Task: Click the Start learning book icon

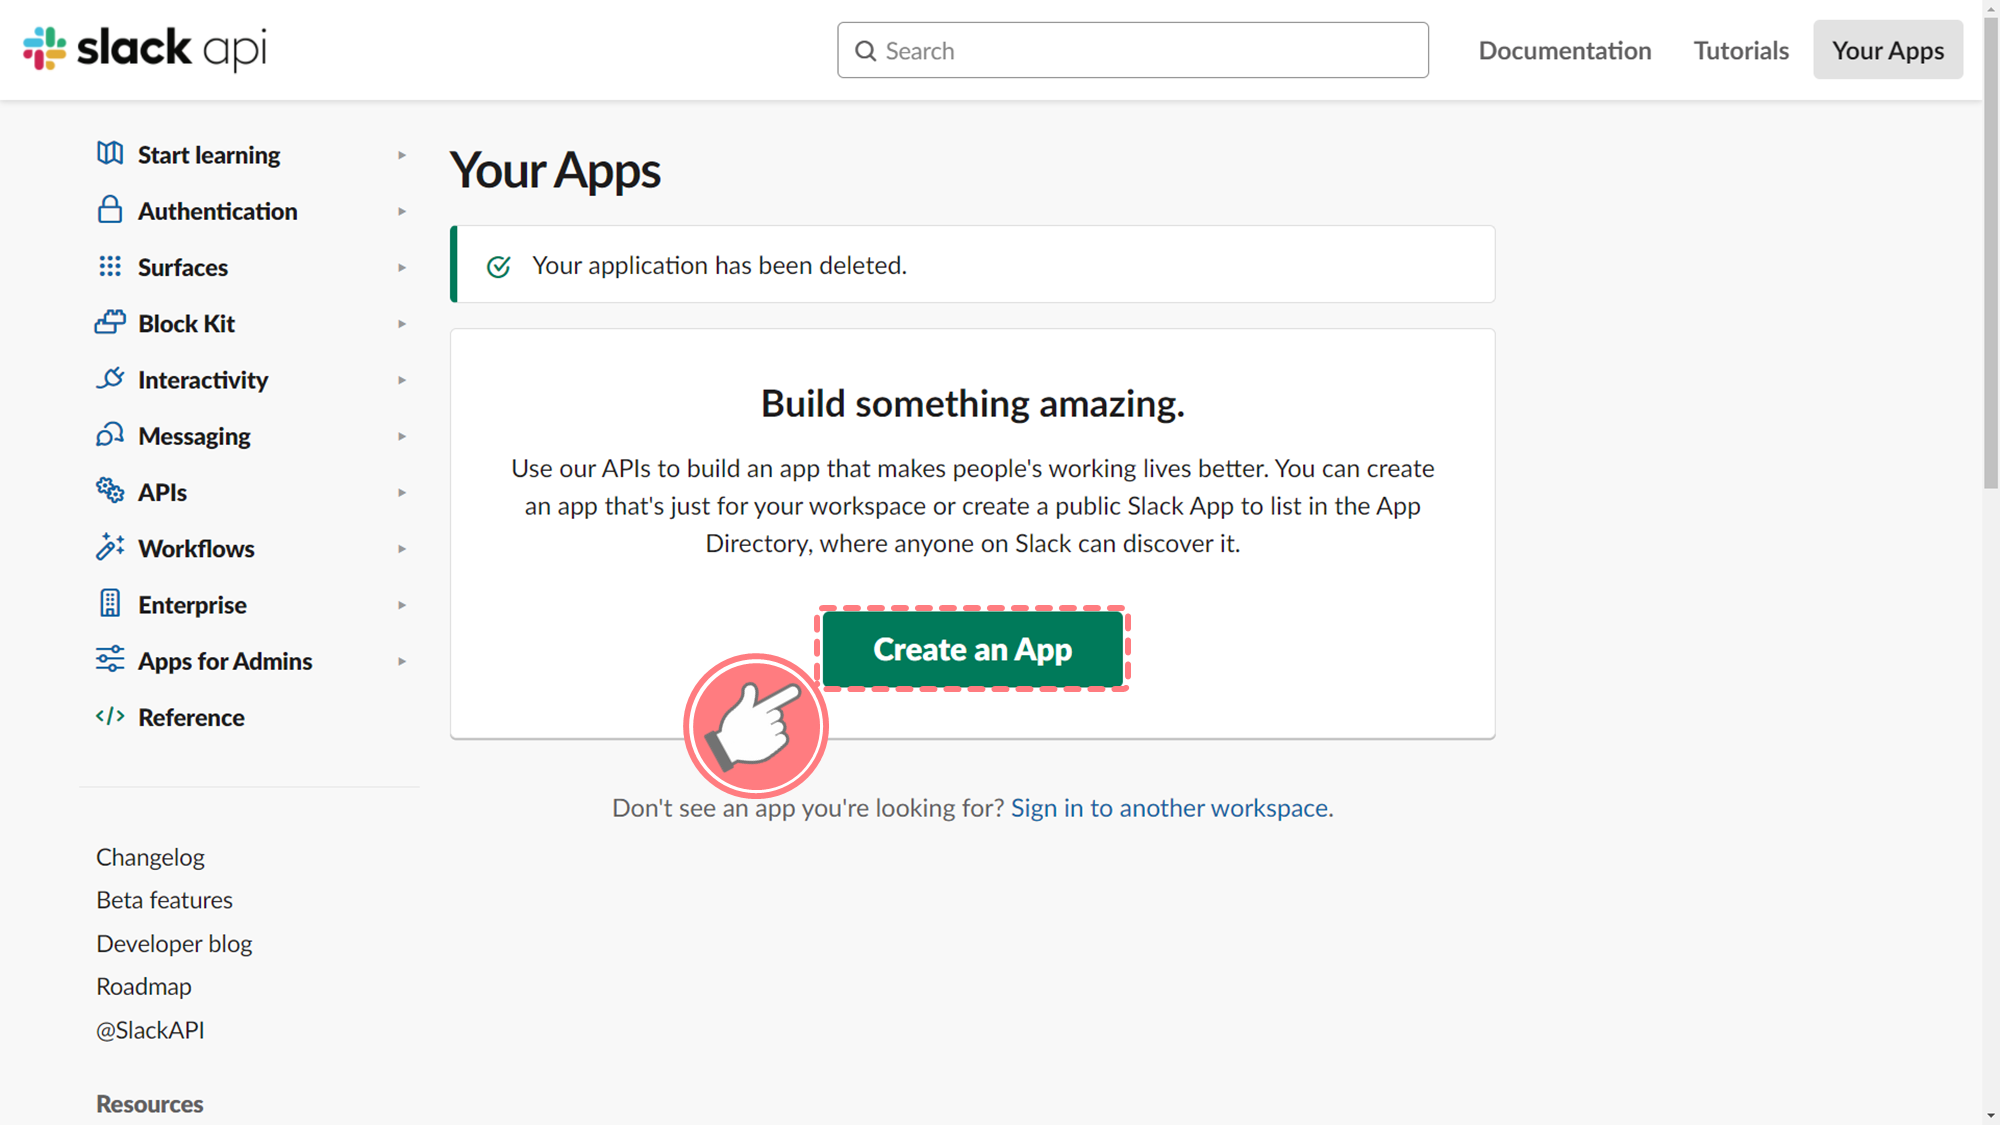Action: coord(110,154)
